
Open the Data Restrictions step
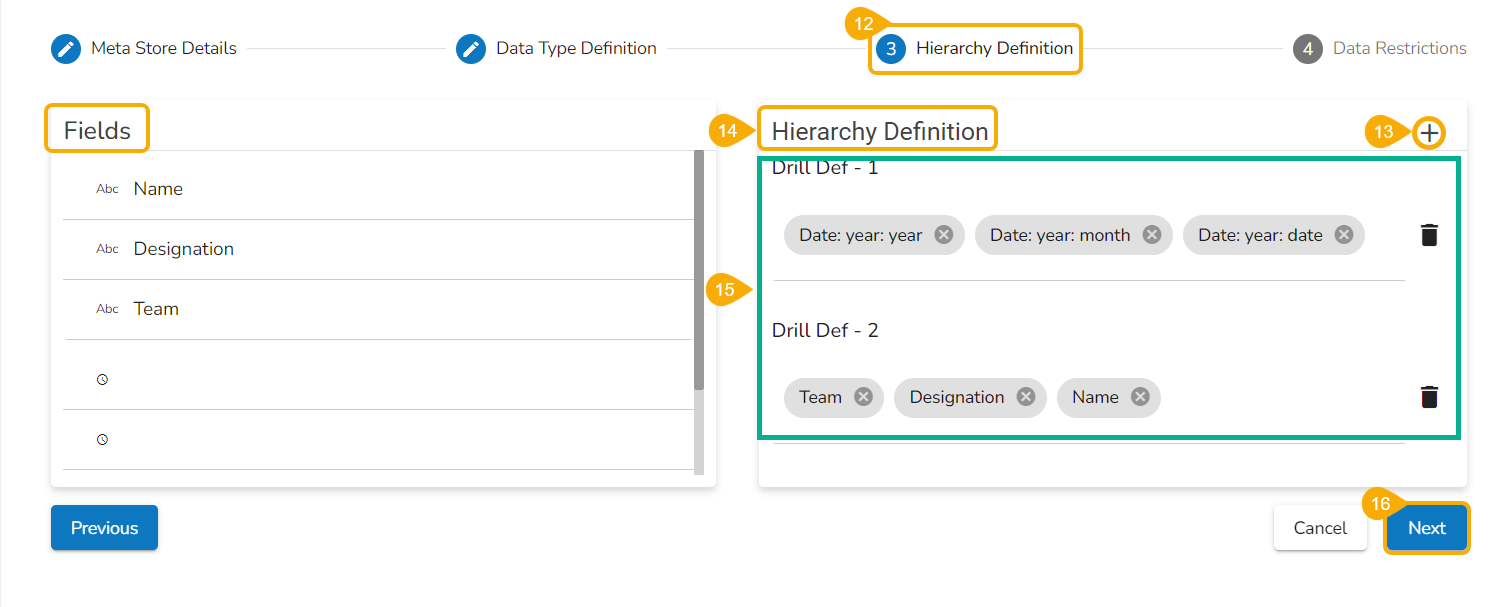(1380, 48)
